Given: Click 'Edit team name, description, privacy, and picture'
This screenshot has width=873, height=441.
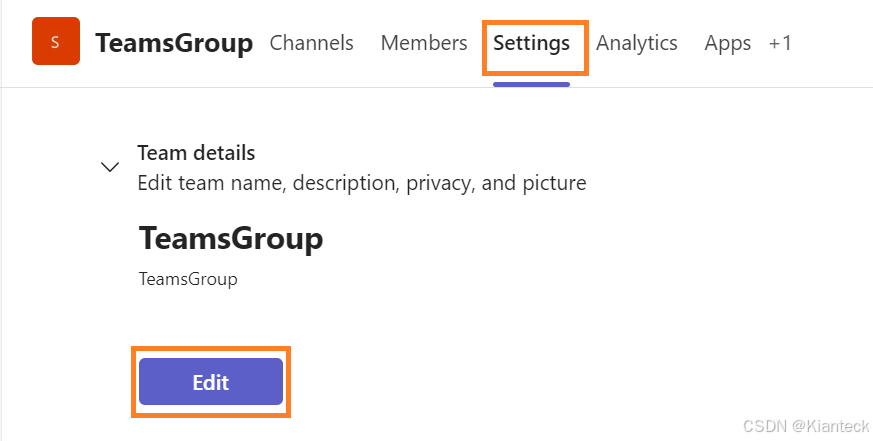Looking at the screenshot, I should [362, 183].
